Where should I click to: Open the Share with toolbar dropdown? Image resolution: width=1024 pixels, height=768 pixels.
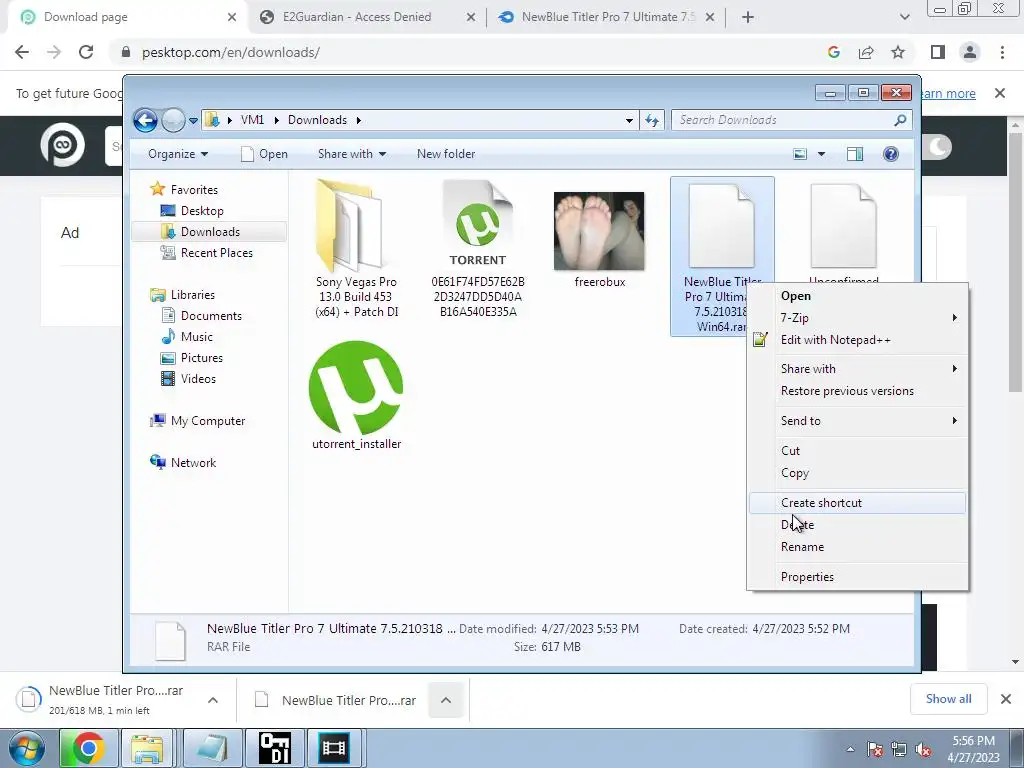[x=352, y=154]
